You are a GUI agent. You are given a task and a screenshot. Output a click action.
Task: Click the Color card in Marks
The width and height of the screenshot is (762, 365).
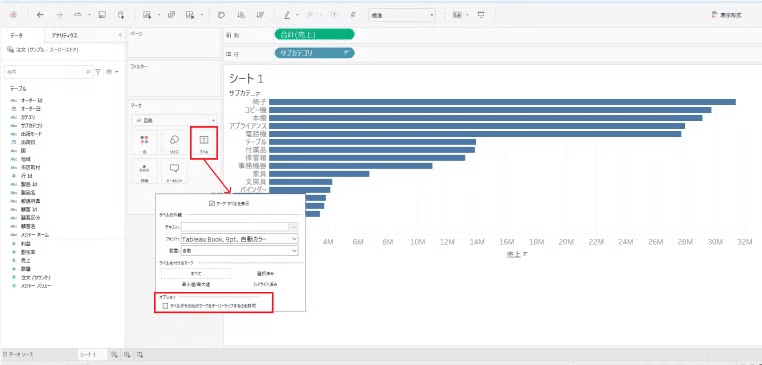144,143
